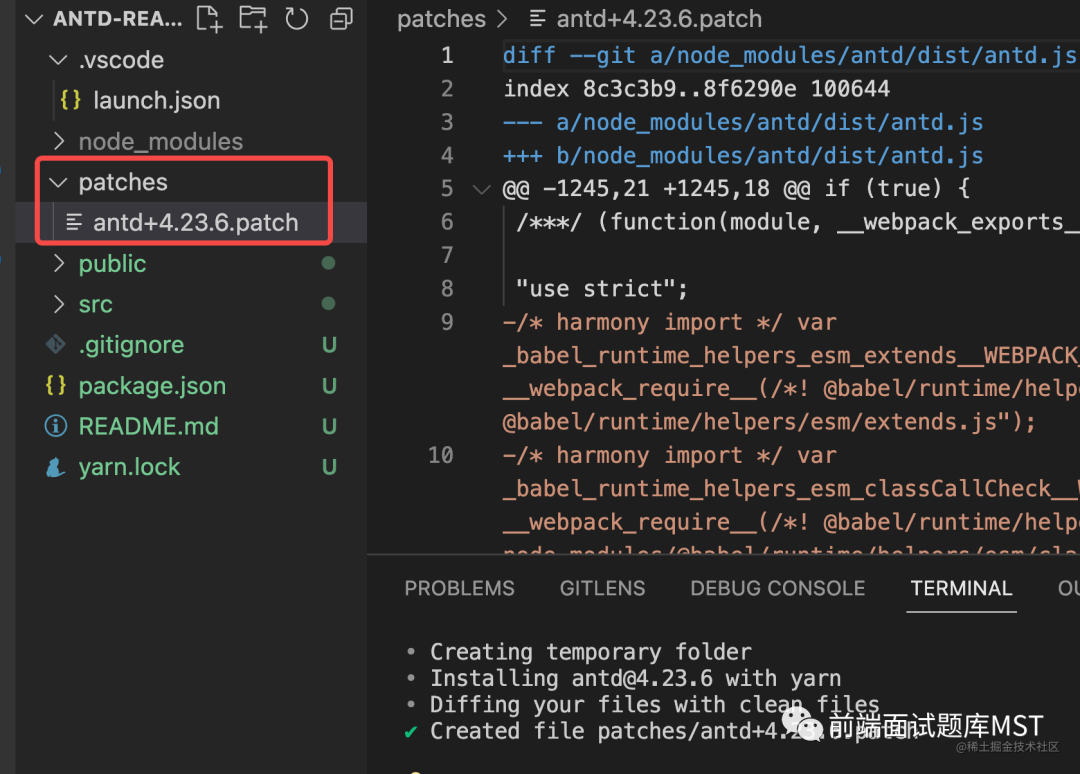Switch to the DEBUG CONSOLE panel tab

778,588
